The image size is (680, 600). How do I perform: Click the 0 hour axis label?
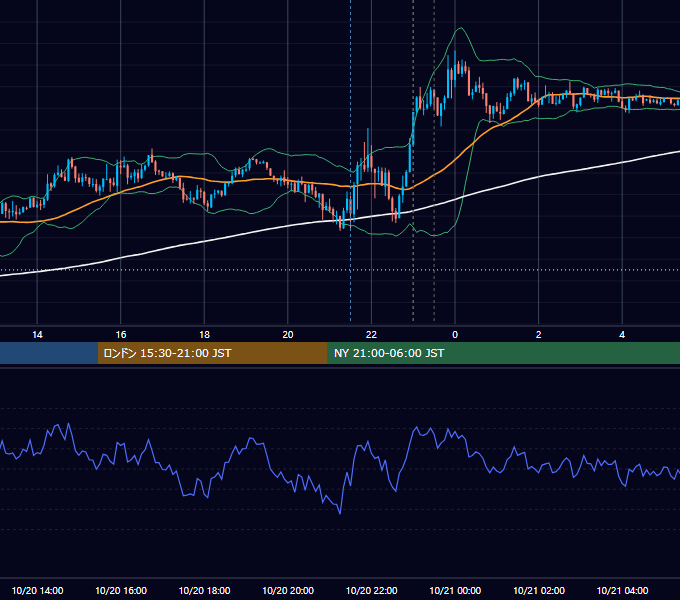(455, 335)
